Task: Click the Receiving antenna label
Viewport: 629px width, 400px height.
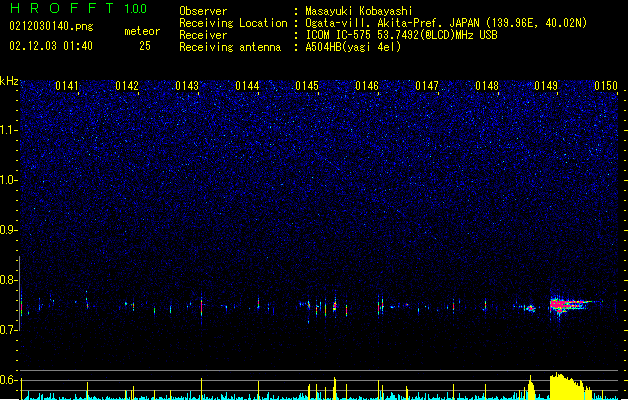Action: coord(230,47)
